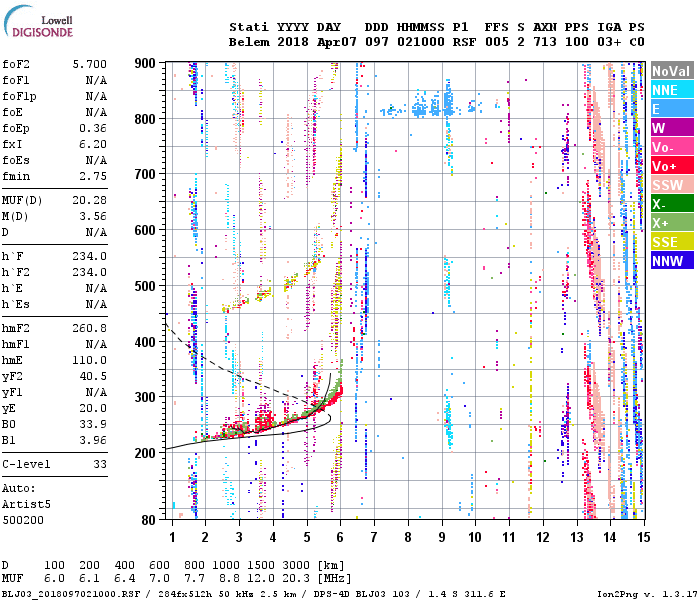
Task: Select the SSE legend swatch
Action: click(x=672, y=242)
